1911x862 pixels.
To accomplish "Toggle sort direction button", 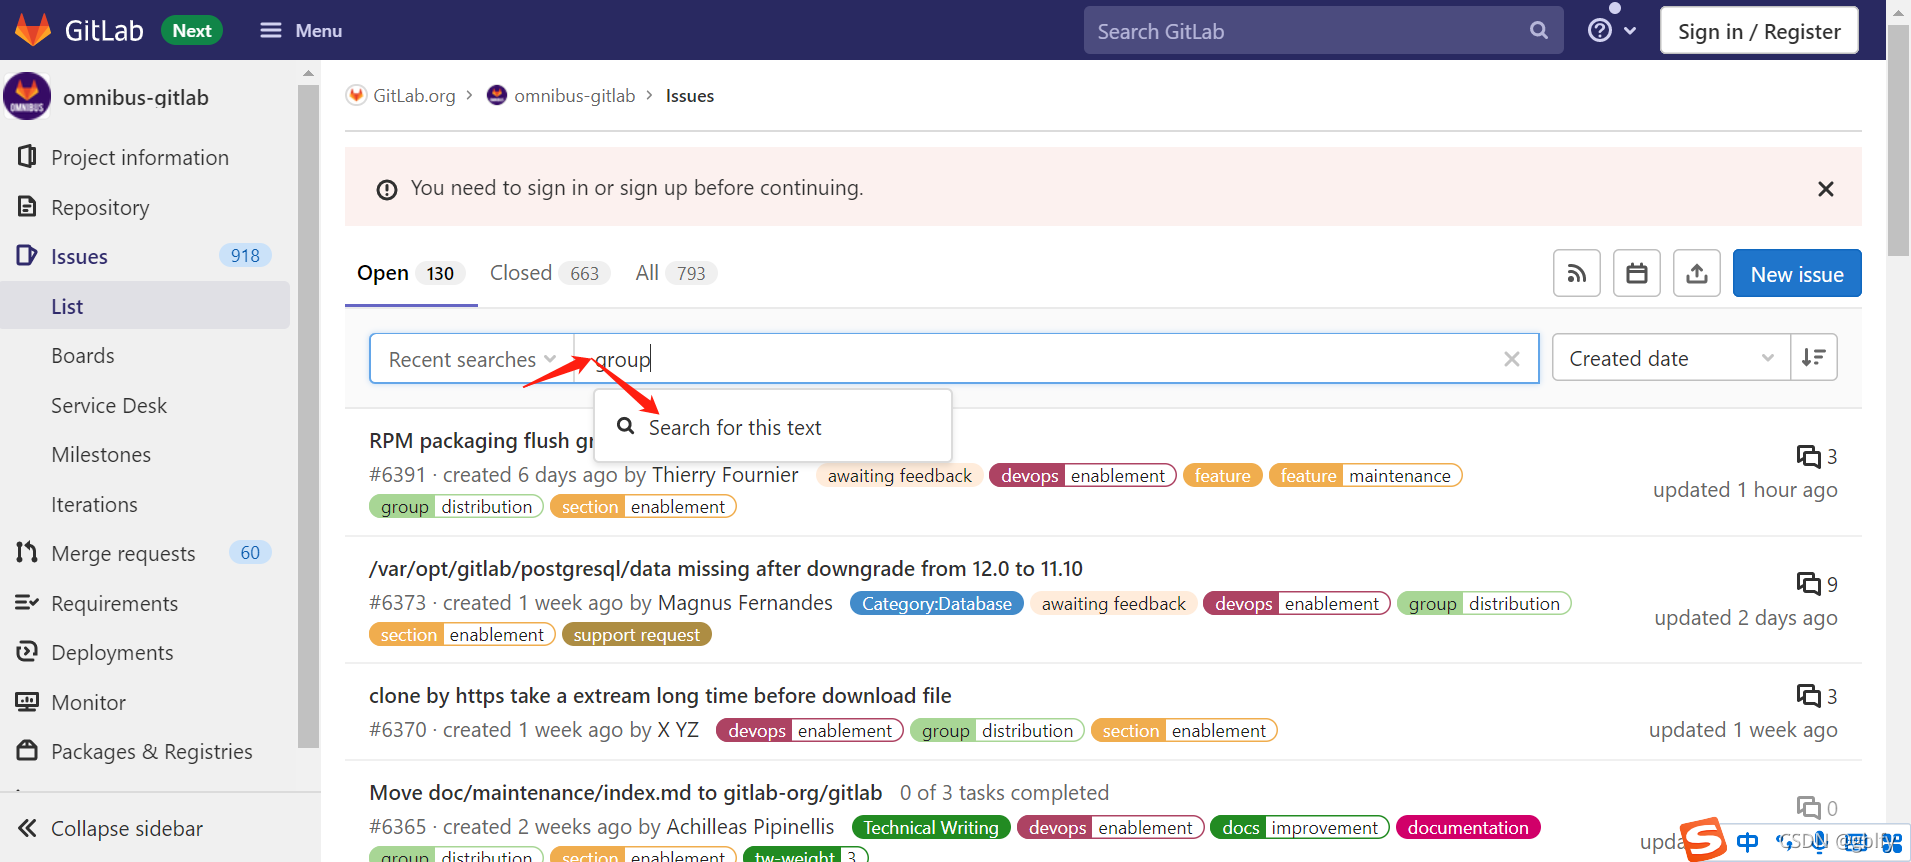I will pos(1814,358).
